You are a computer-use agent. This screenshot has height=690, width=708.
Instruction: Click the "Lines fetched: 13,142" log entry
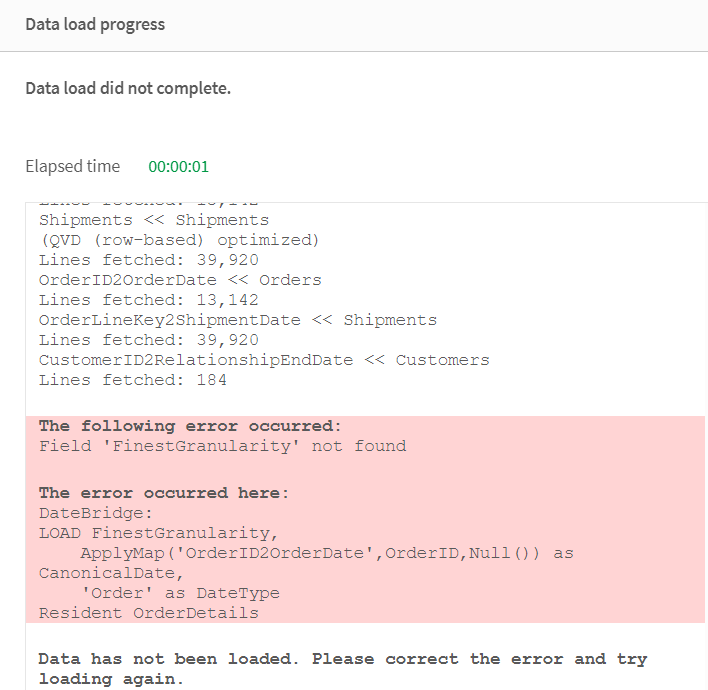tap(135, 300)
